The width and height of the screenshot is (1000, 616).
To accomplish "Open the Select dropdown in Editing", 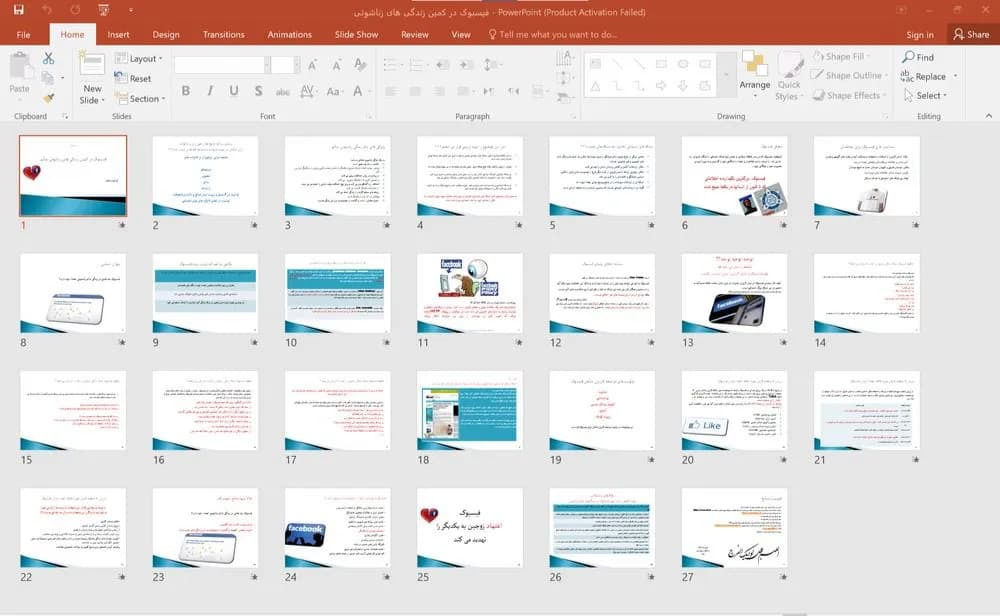I will tap(925, 96).
